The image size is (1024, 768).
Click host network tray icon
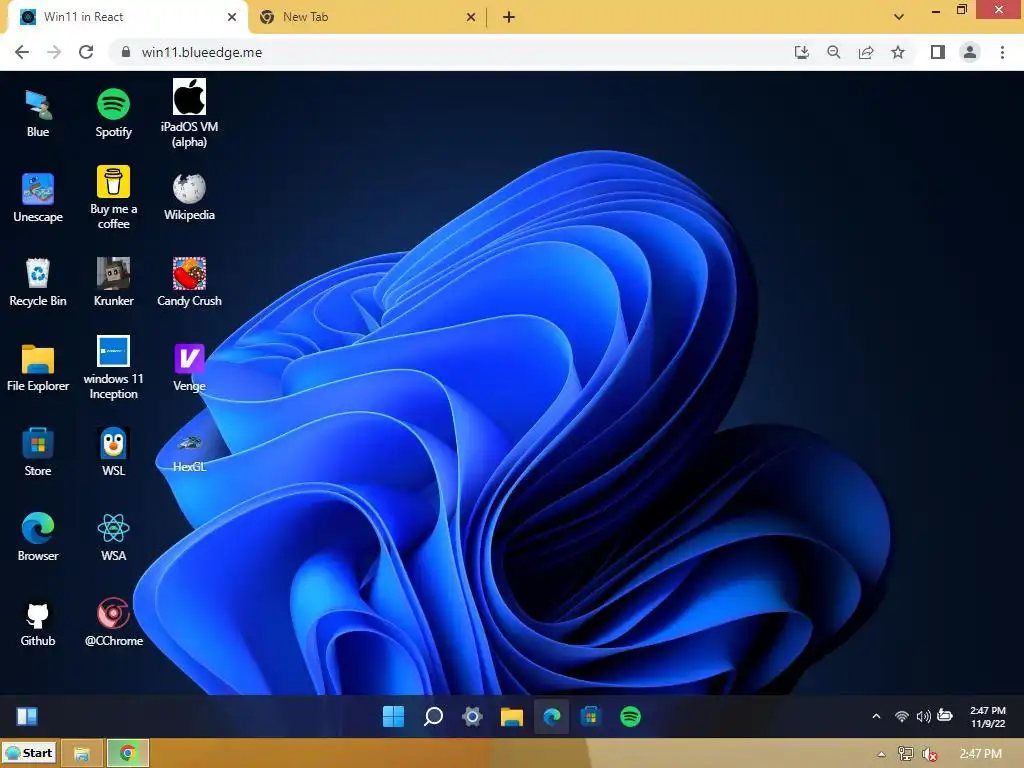tap(906, 754)
